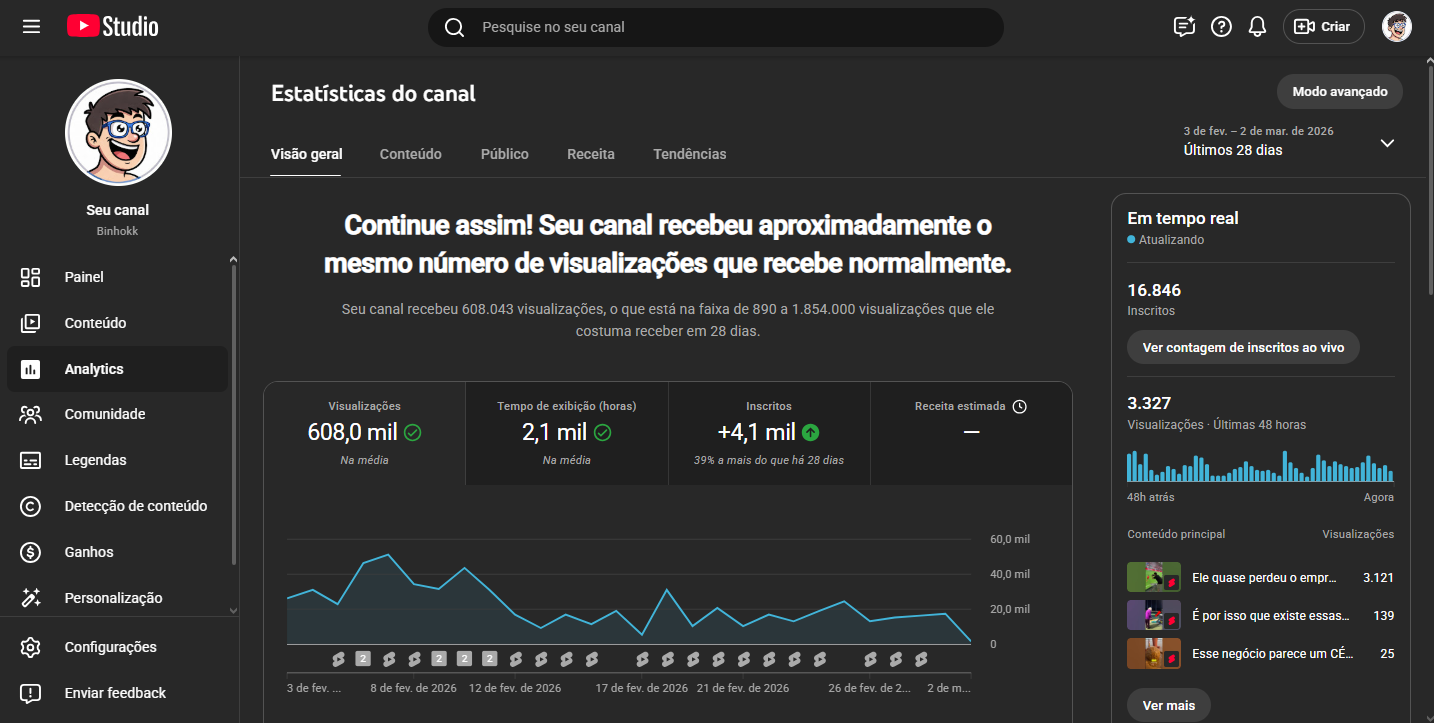The image size is (1434, 723).
Task: Open the chat sparkle icon in header
Action: point(1184,27)
